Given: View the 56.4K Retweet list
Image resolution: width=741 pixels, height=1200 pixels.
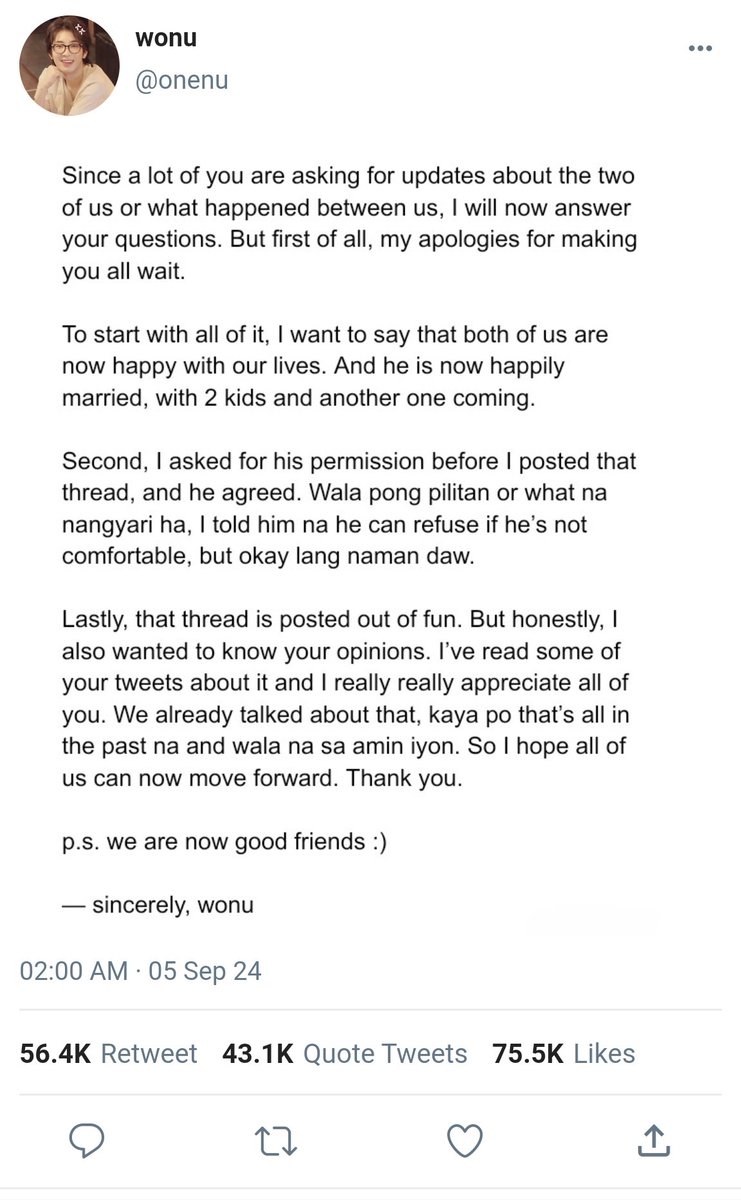Looking at the screenshot, I should click(x=108, y=1053).
